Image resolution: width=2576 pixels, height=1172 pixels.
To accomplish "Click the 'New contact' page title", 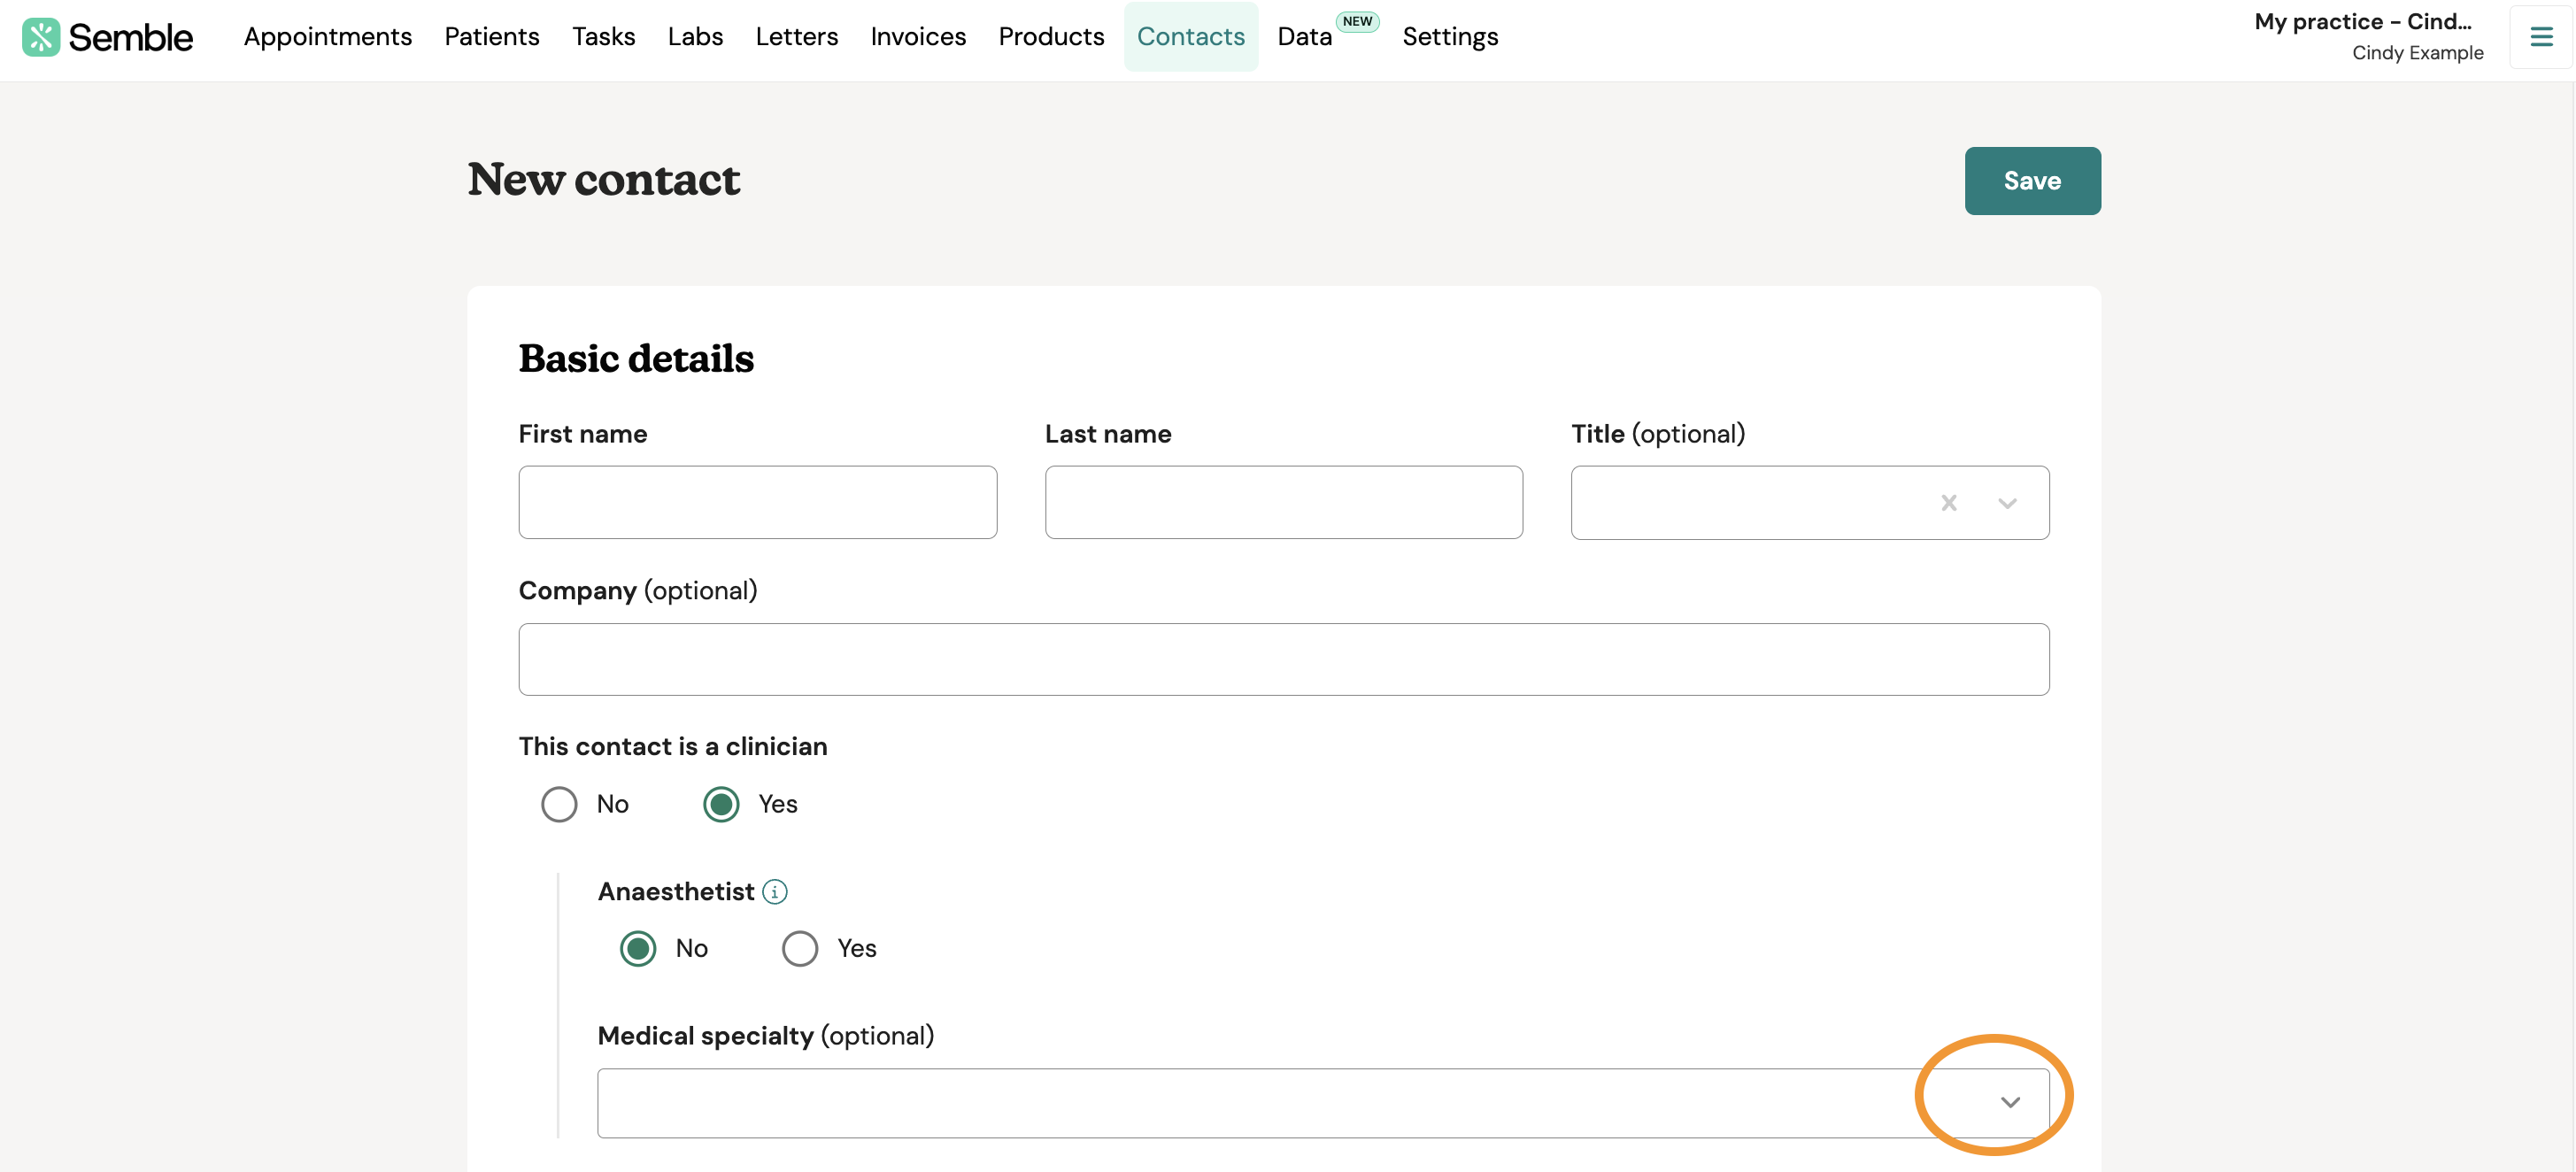I will coord(604,180).
